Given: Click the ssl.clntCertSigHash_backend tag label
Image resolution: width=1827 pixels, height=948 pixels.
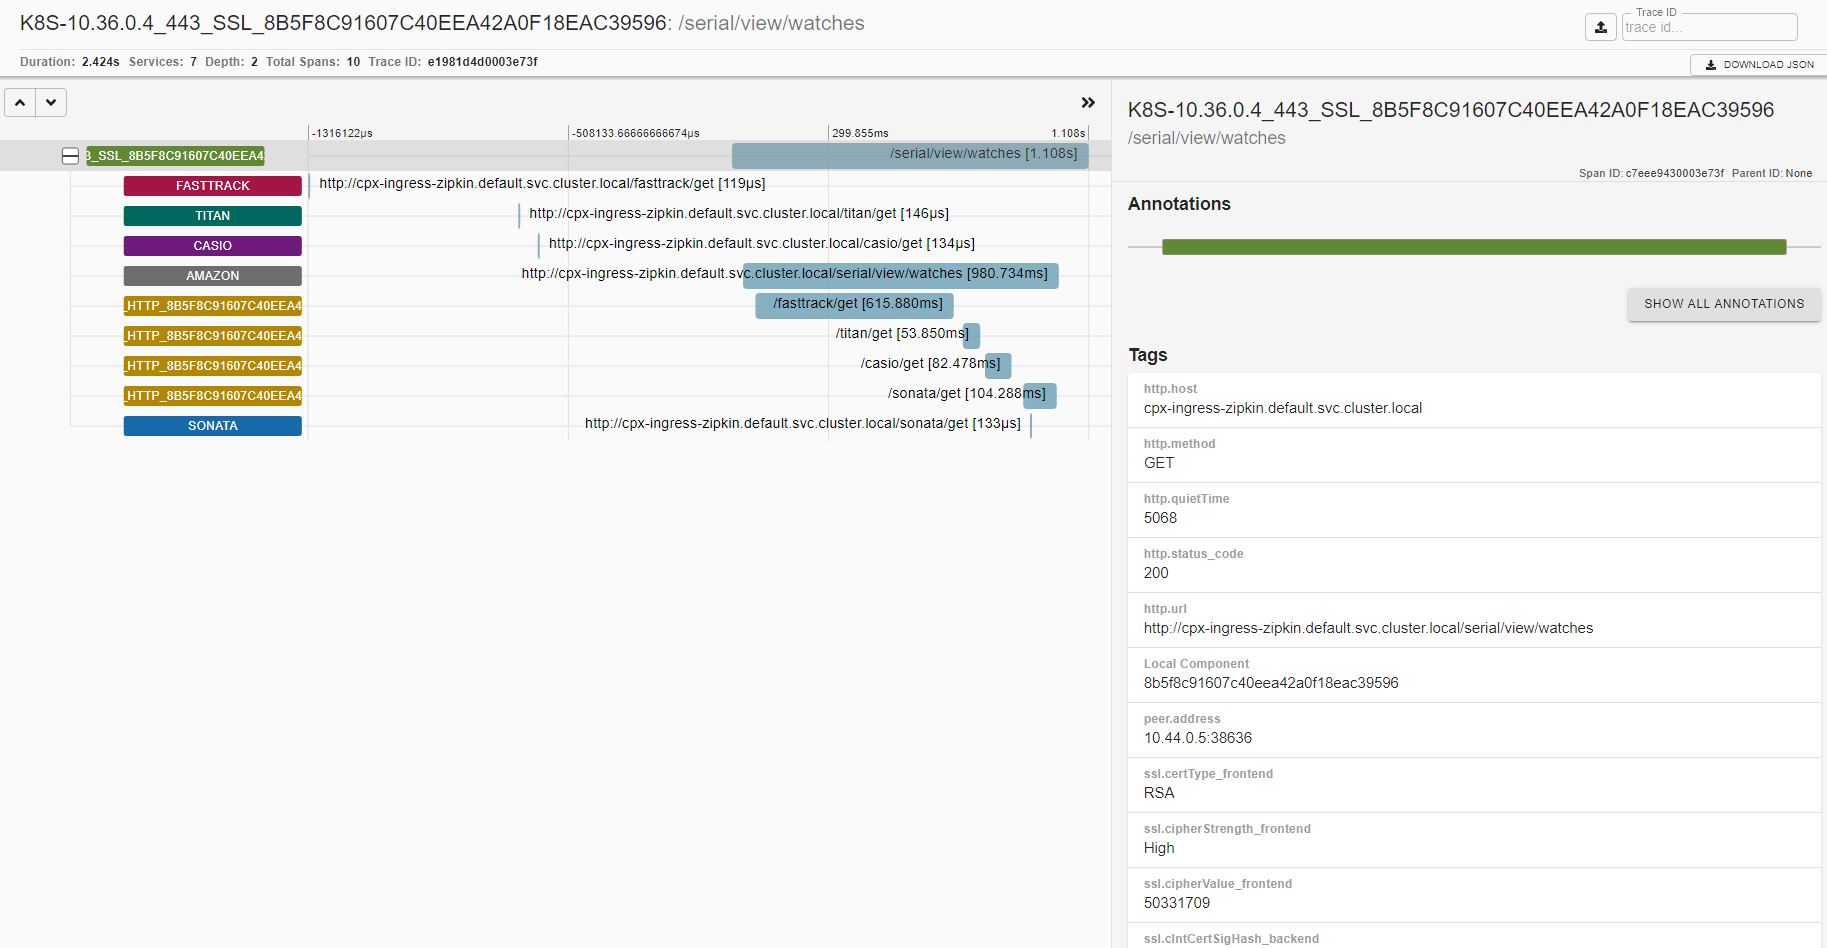Looking at the screenshot, I should 1231,939.
